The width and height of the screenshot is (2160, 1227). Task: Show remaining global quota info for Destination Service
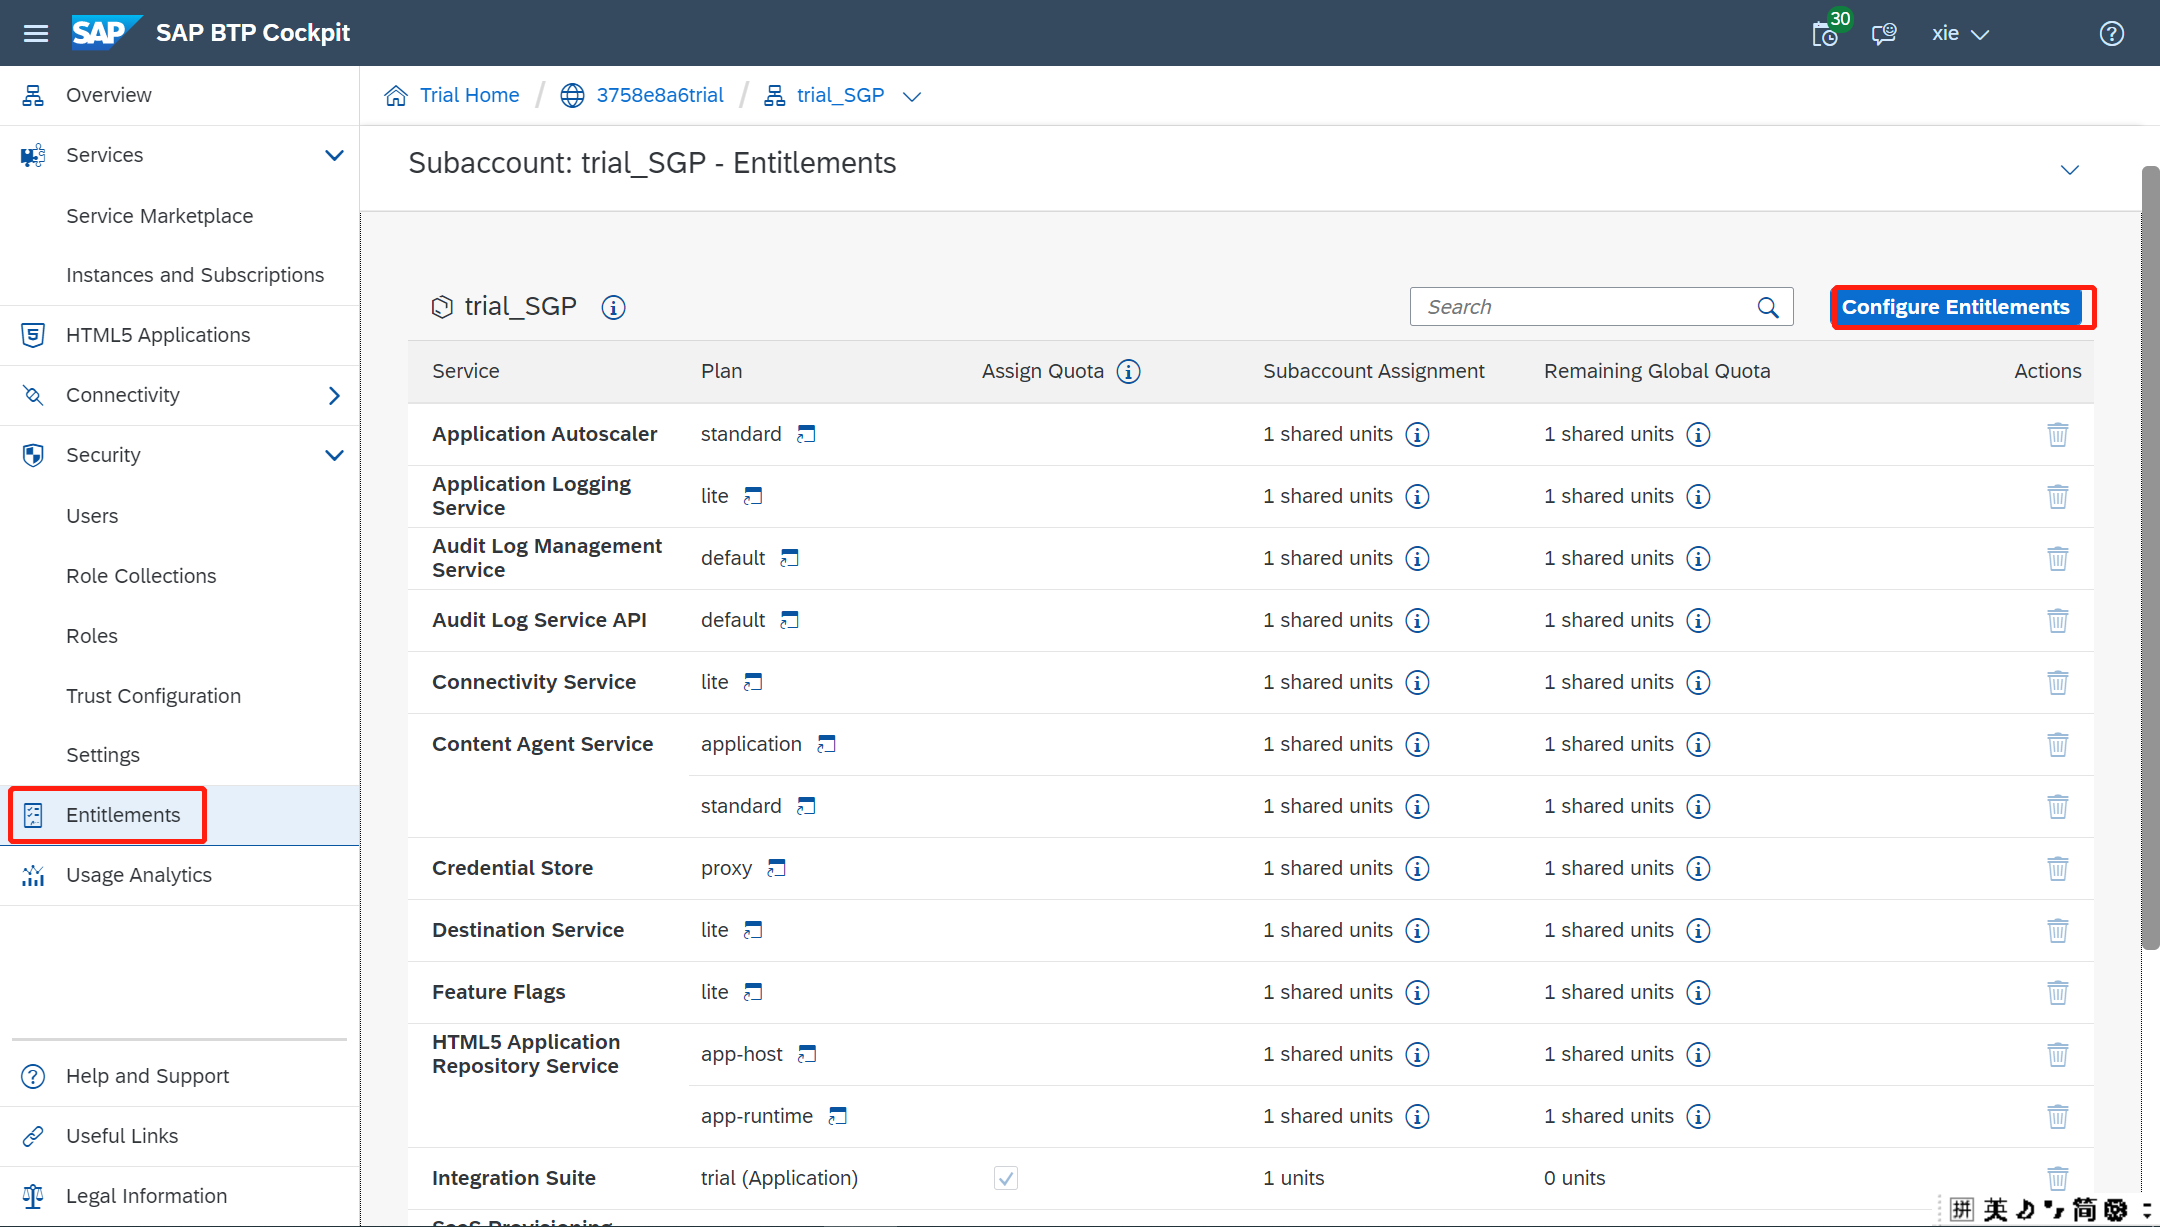point(1698,930)
